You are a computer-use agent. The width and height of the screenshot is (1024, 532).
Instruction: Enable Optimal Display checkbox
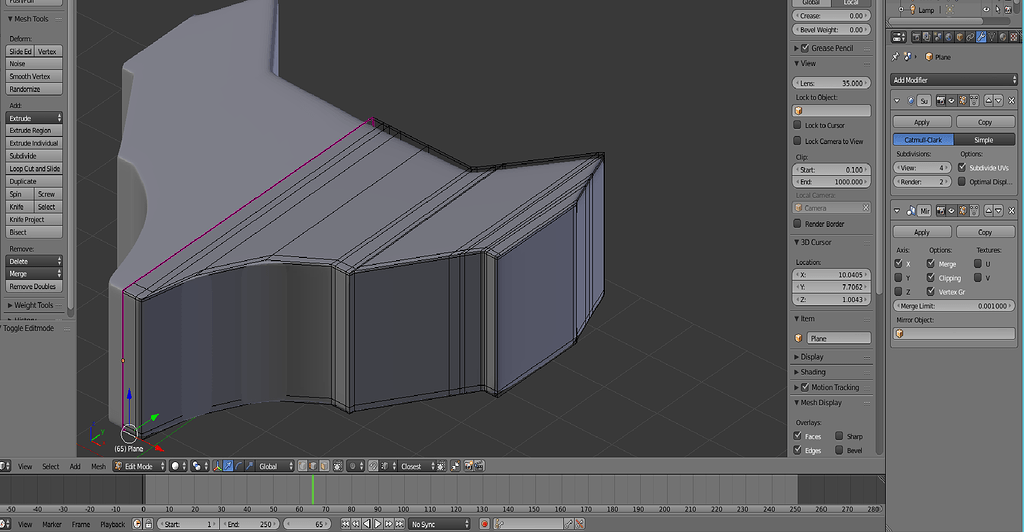tap(962, 181)
